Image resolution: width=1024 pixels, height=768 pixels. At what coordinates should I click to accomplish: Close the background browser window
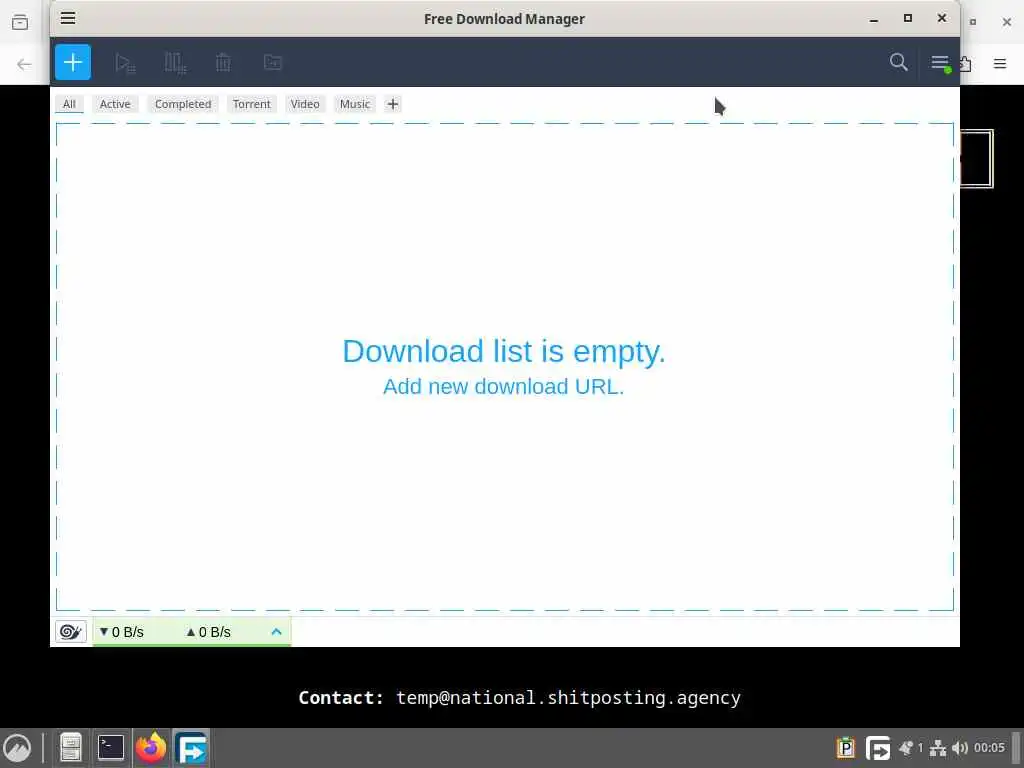click(x=1007, y=22)
